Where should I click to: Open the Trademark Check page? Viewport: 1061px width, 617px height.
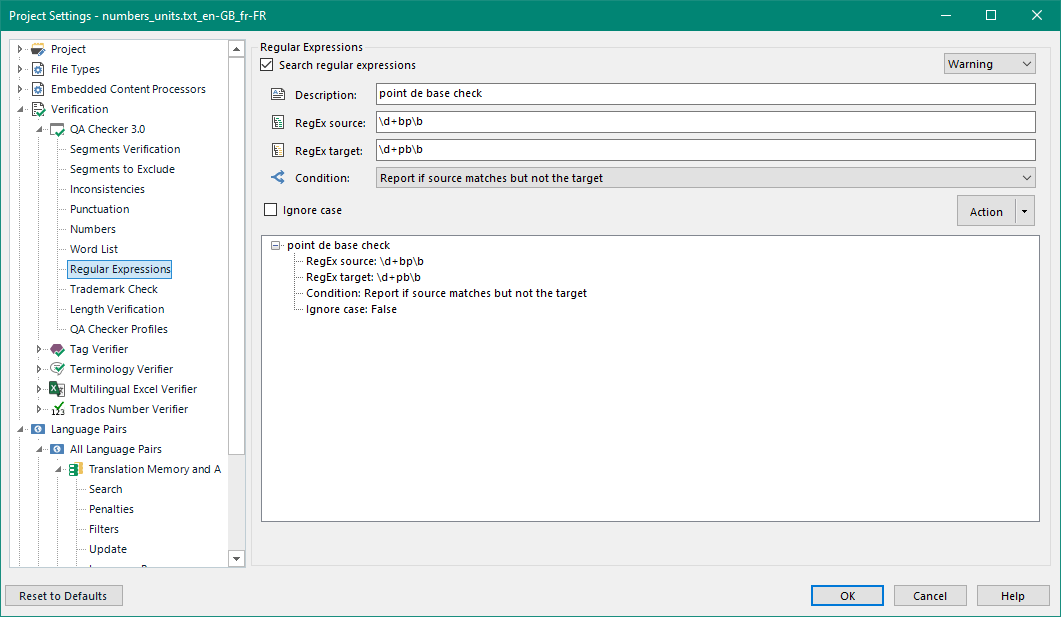tap(114, 289)
